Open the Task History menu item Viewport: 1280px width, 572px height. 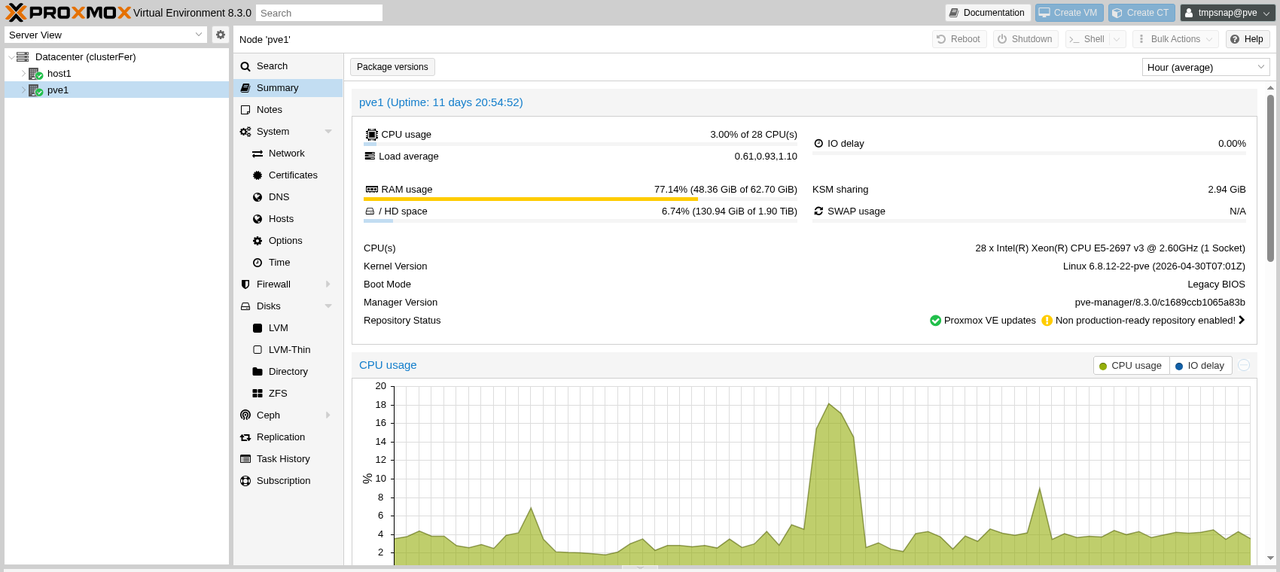tap(288, 459)
